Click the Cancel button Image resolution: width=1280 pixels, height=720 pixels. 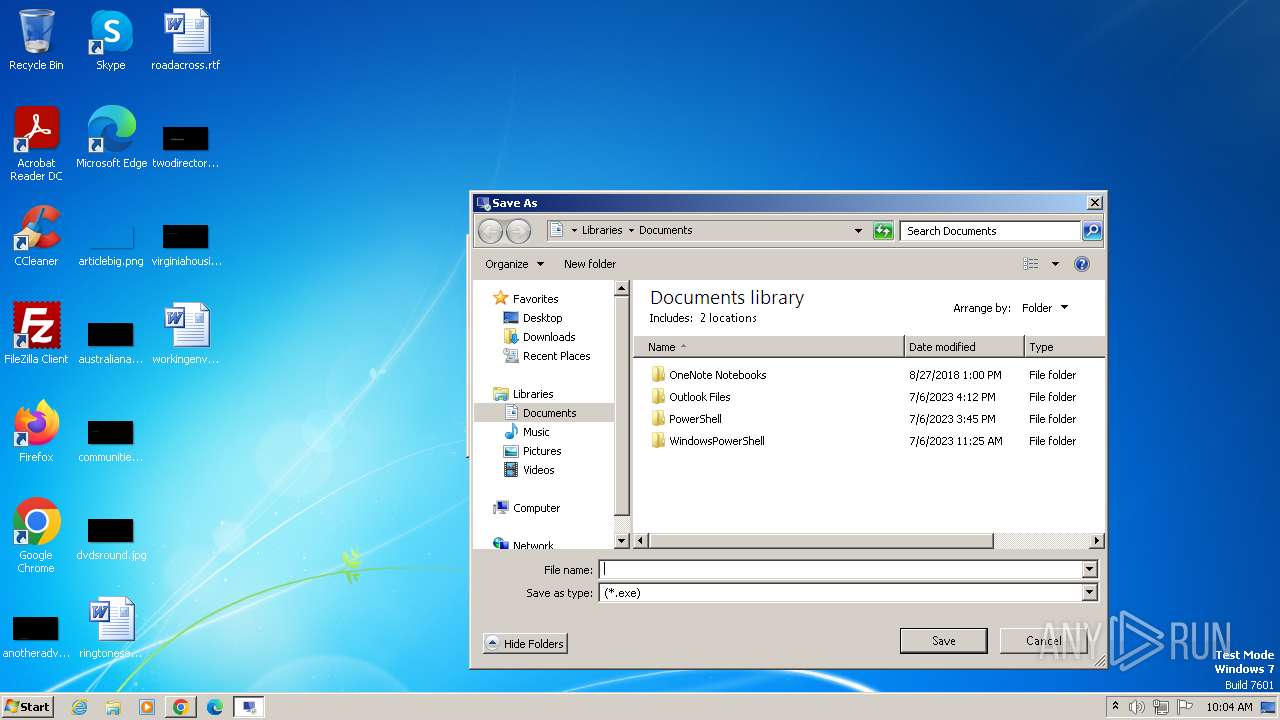[1043, 641]
